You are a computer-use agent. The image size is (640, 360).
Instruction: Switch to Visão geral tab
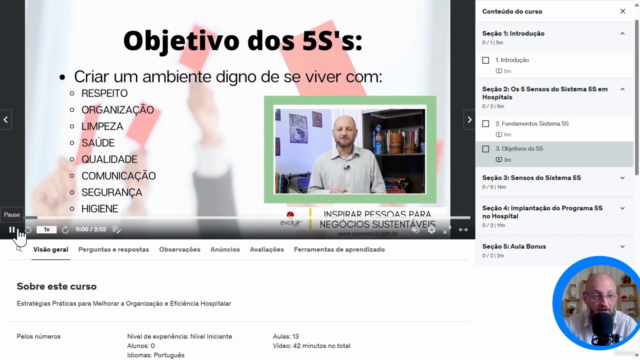click(x=51, y=249)
